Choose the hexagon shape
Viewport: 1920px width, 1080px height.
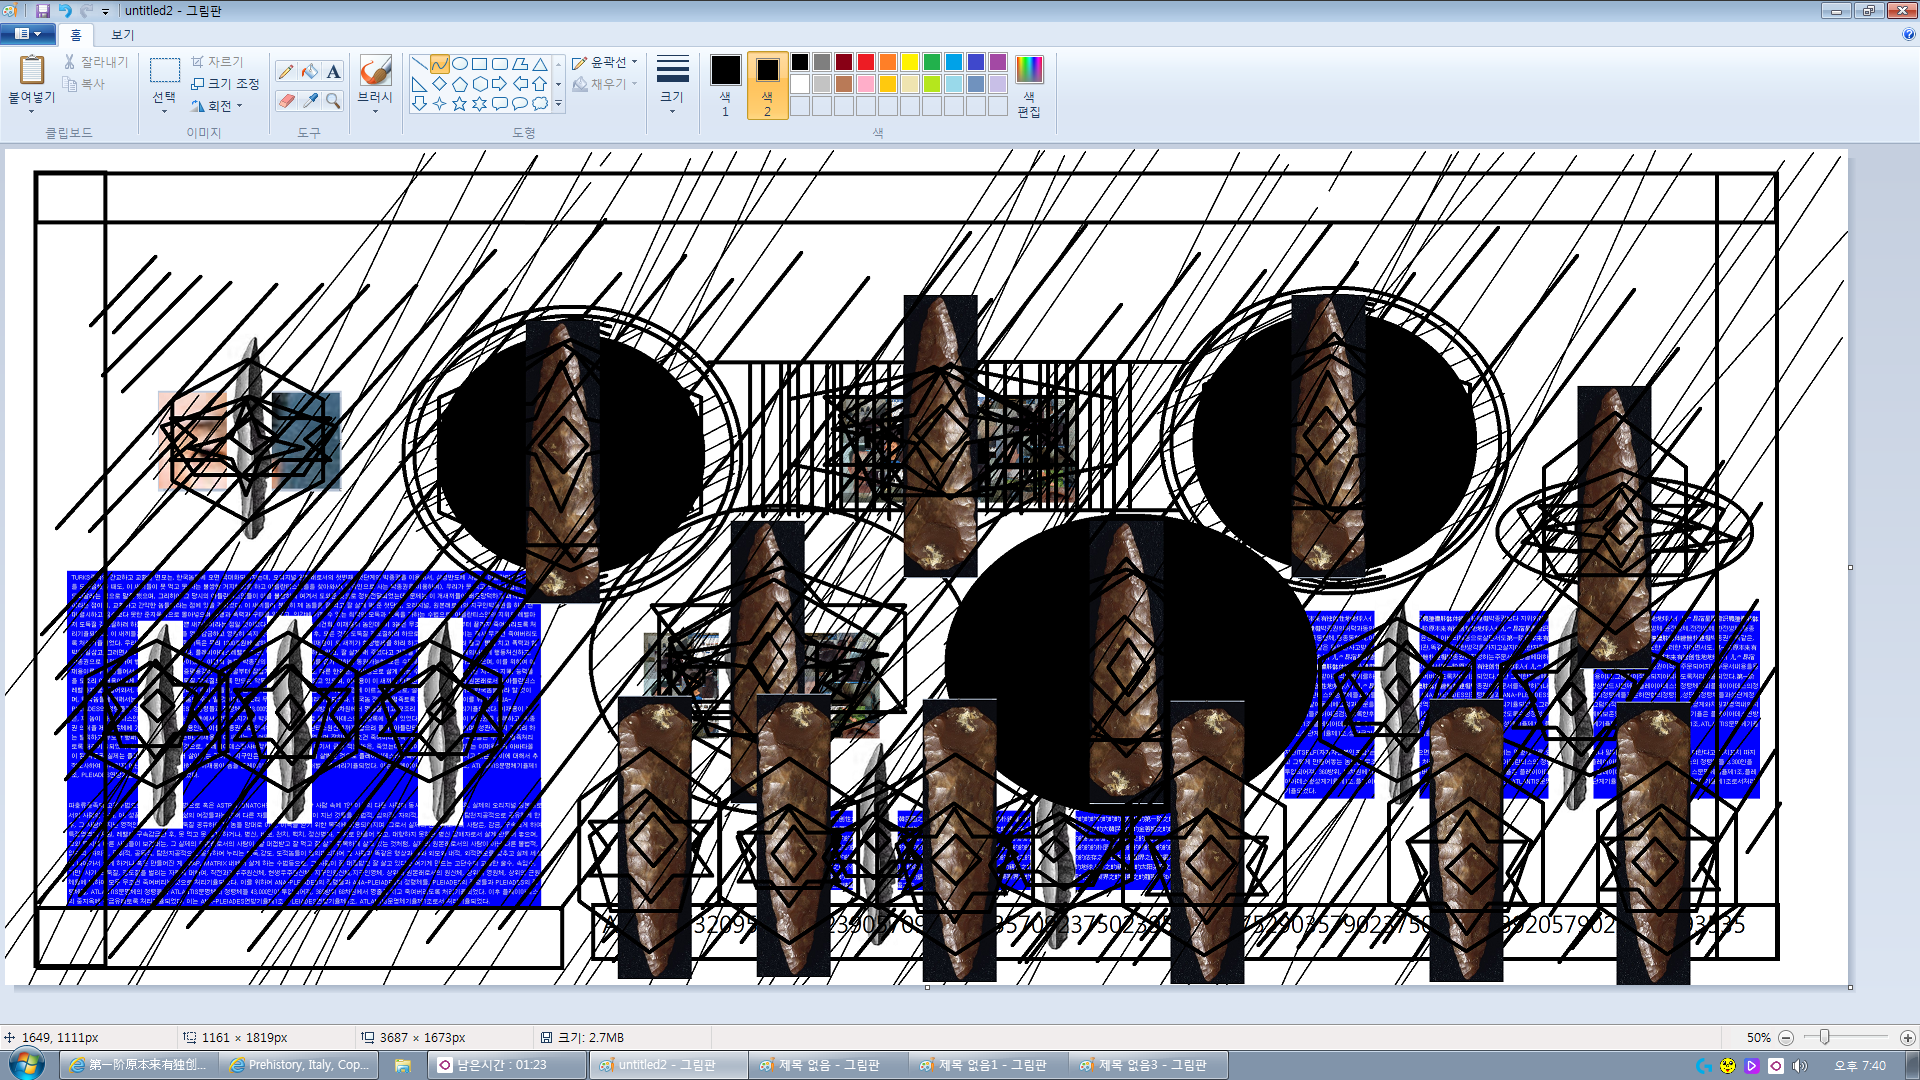(x=479, y=84)
